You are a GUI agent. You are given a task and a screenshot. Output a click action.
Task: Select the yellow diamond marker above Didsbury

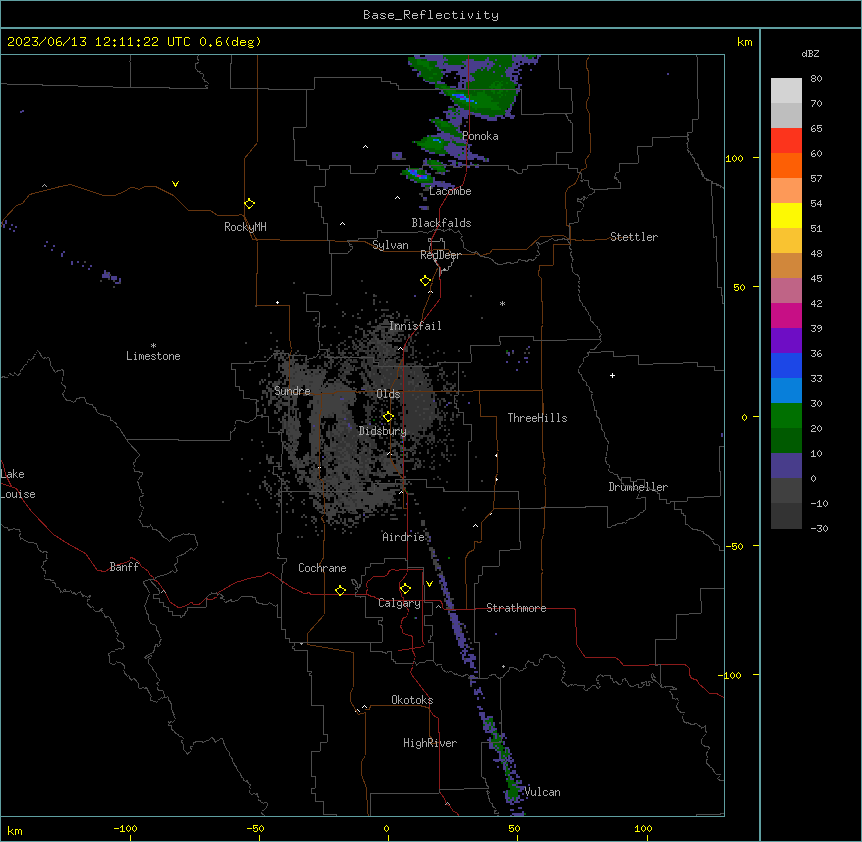pyautogui.click(x=388, y=417)
